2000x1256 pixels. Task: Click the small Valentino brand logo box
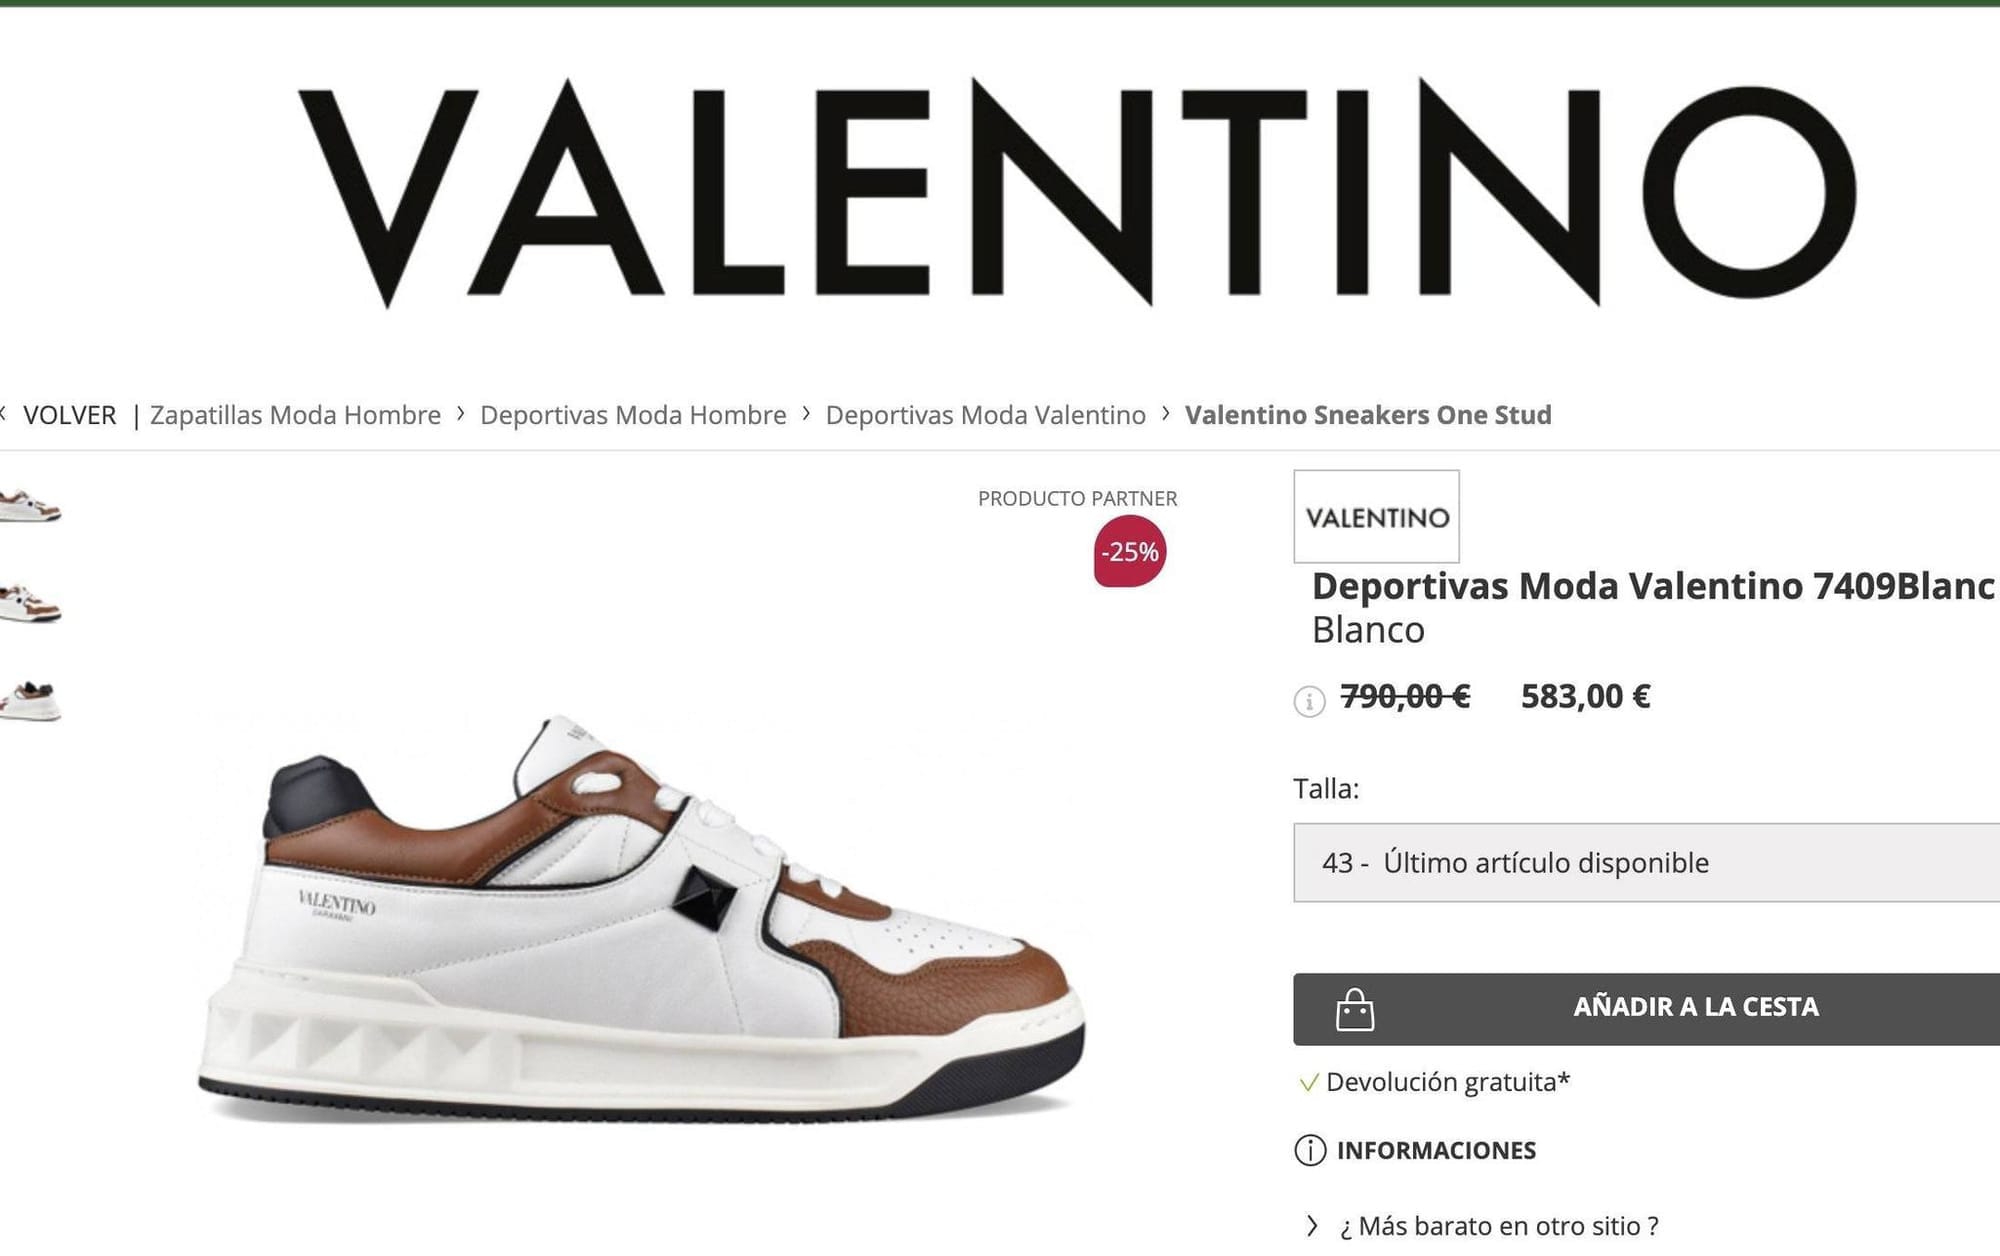(1376, 516)
